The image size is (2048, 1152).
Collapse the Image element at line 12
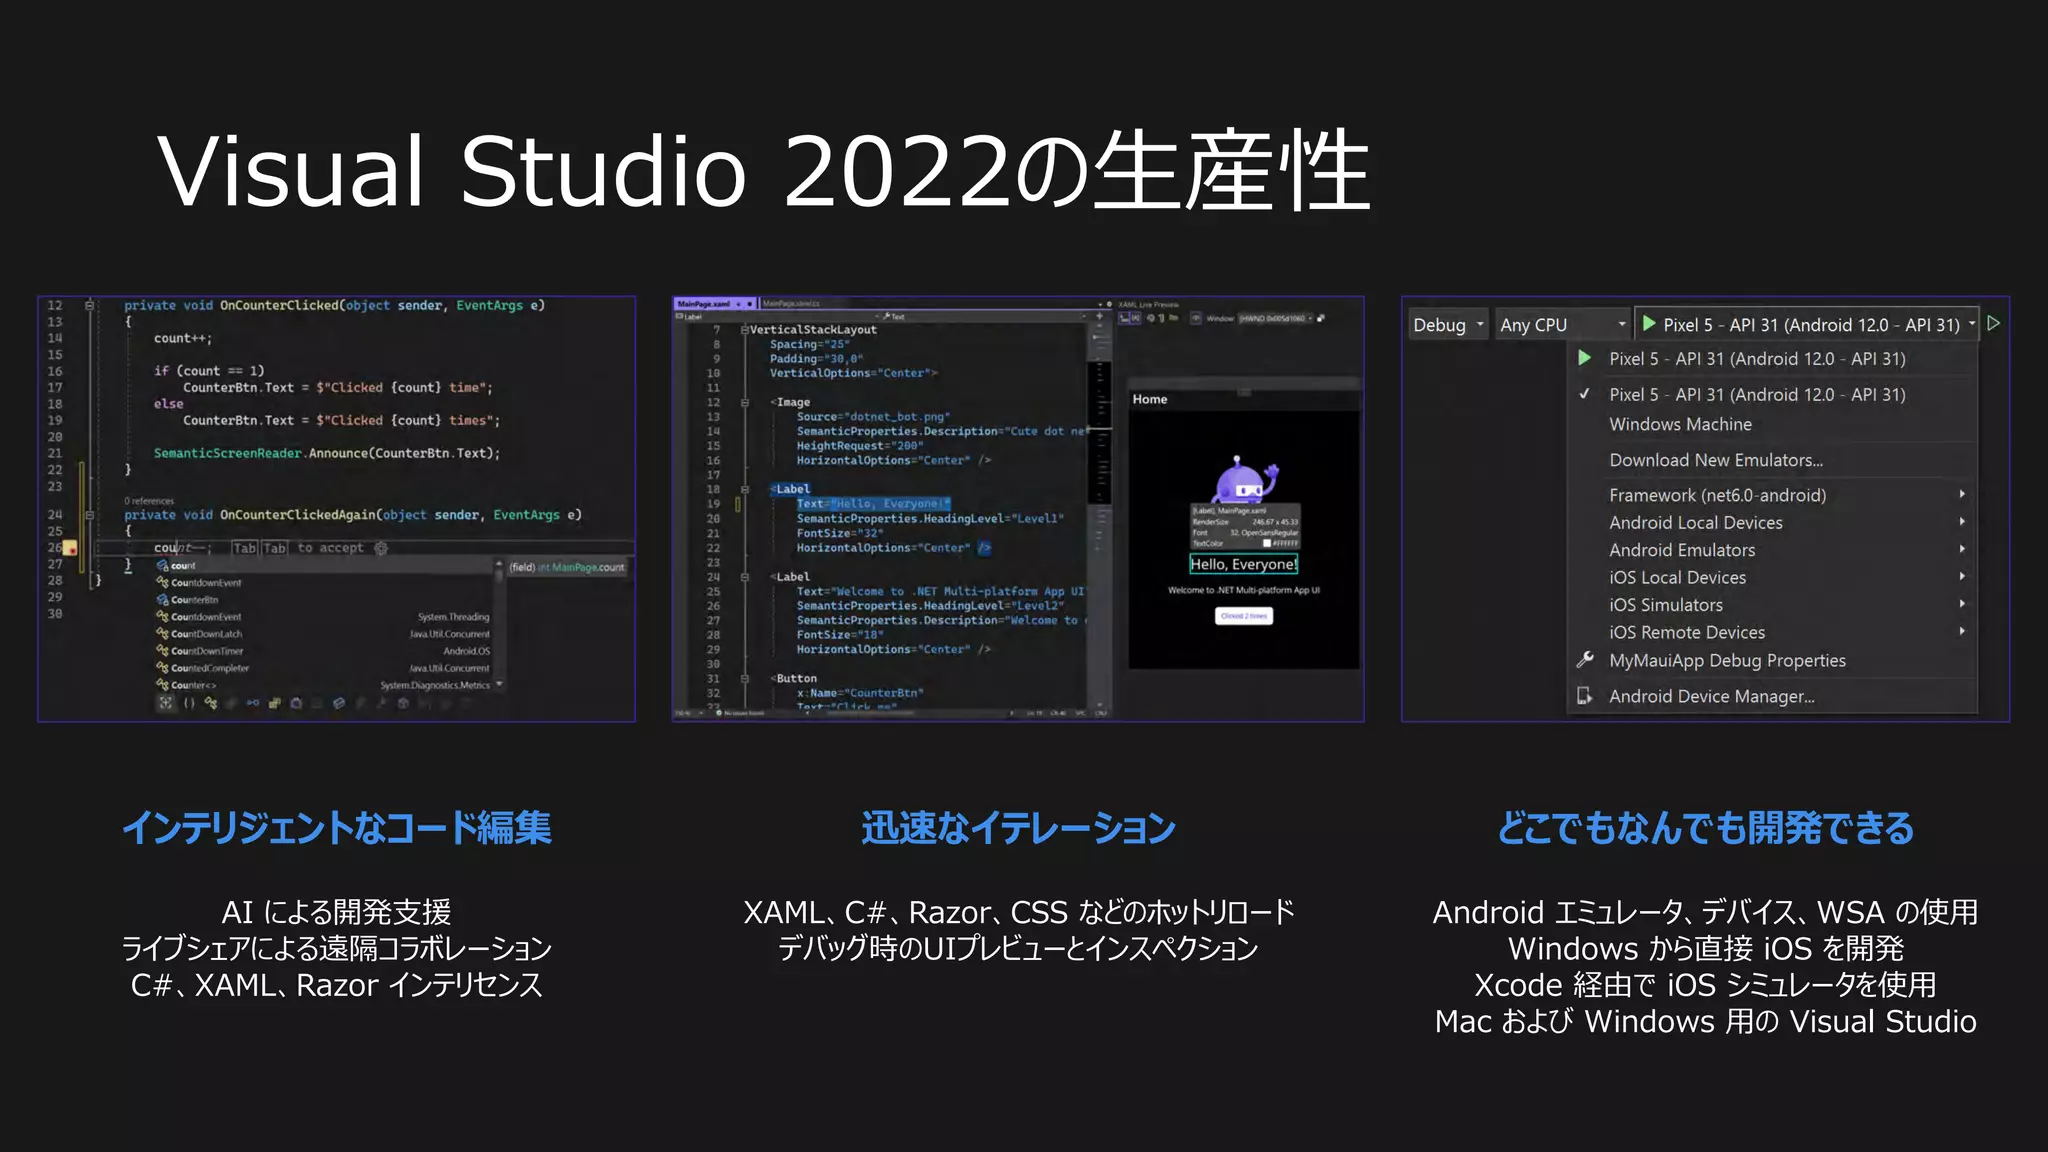744,402
